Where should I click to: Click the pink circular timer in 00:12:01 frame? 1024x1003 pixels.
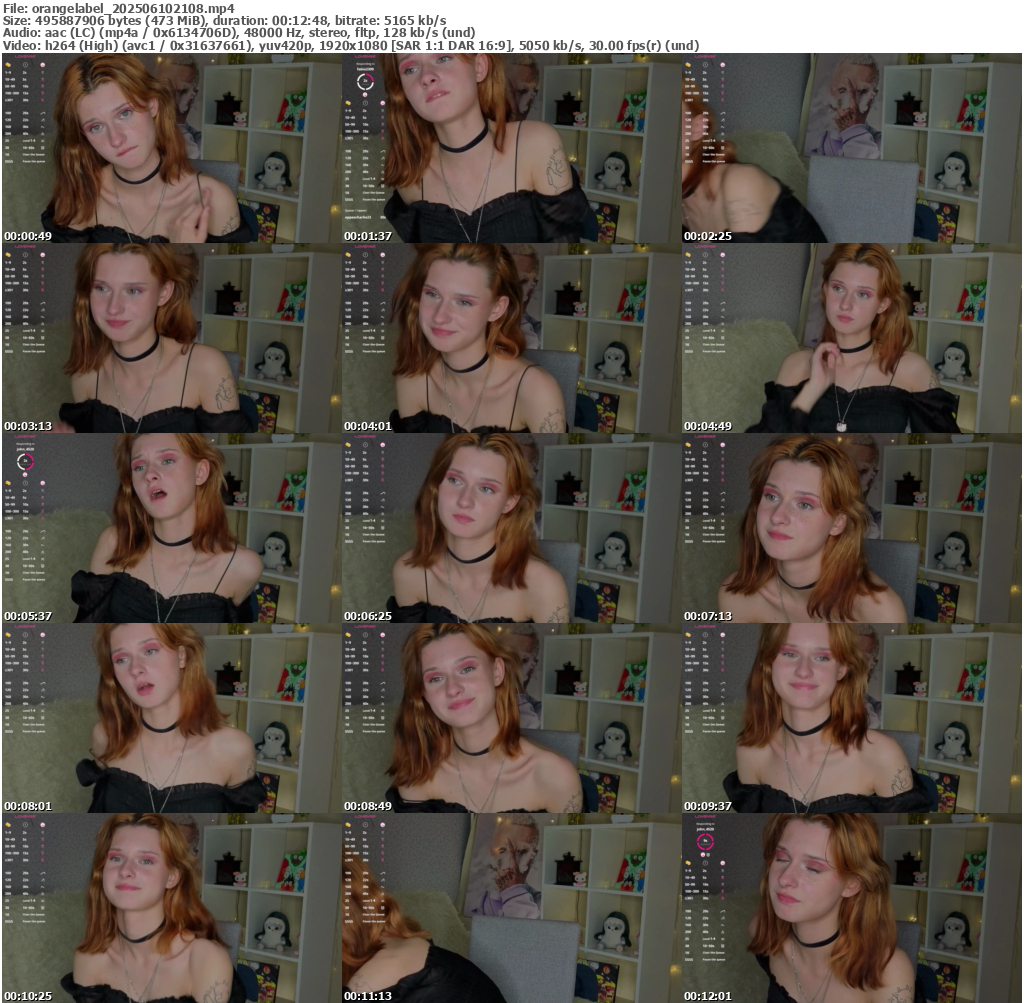point(704,842)
